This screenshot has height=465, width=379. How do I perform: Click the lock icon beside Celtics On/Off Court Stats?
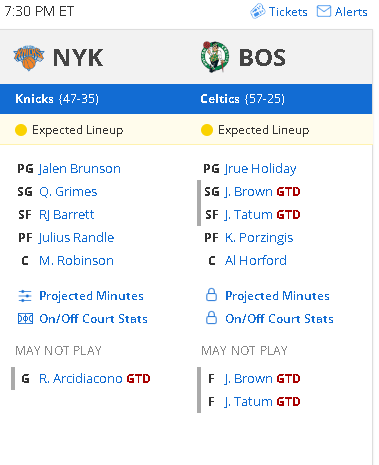211,318
